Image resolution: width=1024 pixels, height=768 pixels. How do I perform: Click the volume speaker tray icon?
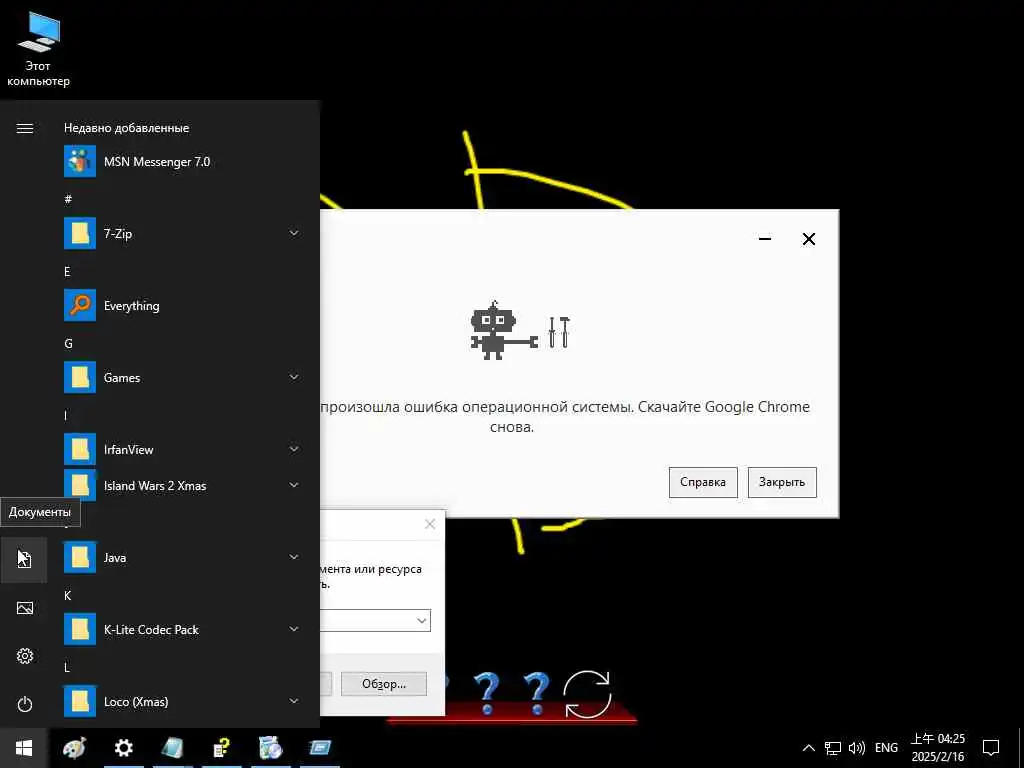coord(856,748)
